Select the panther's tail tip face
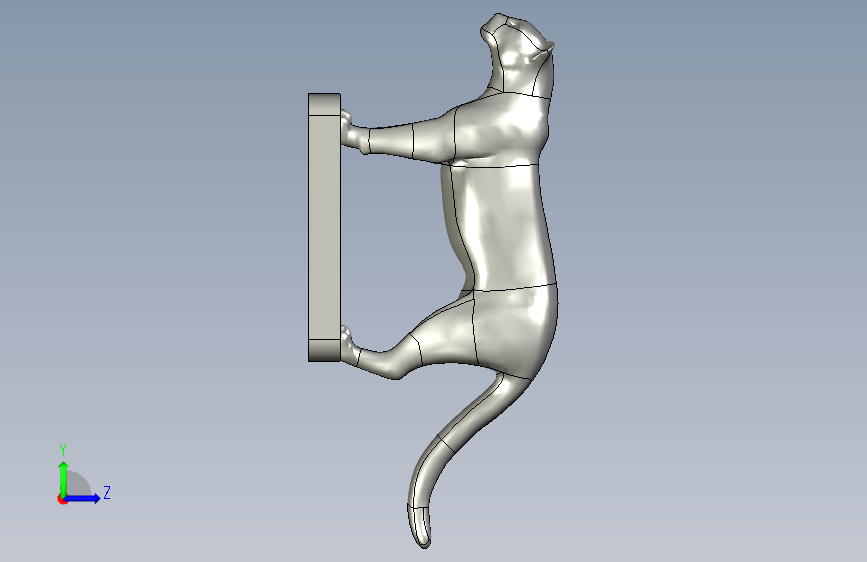The image size is (867, 562). tap(420, 526)
